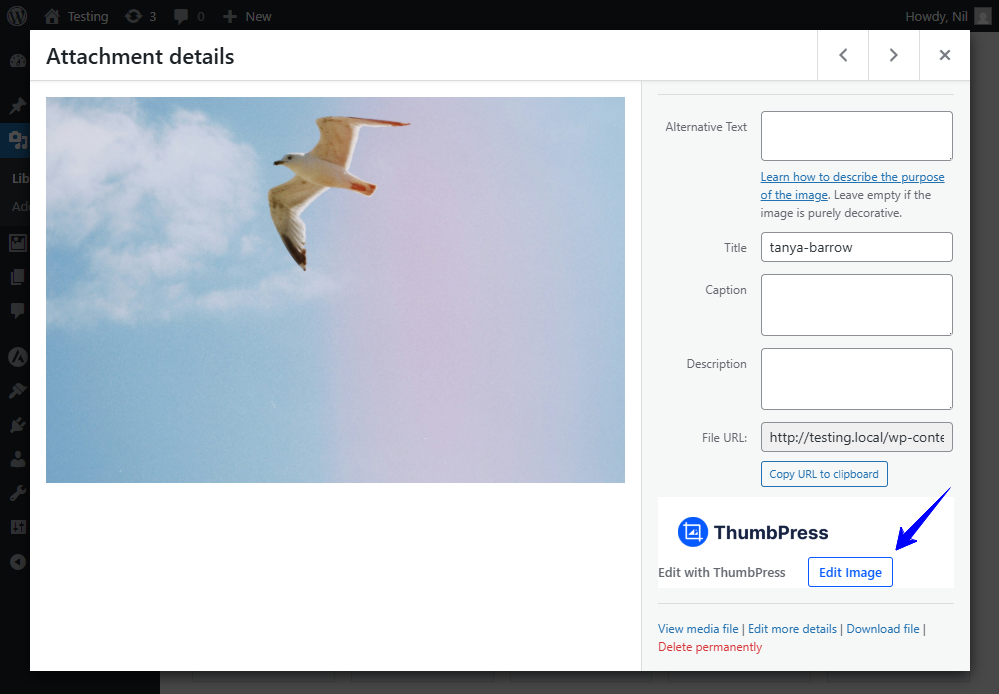This screenshot has height=694, width=999.
Task: Select the File URL field
Action: tap(856, 437)
